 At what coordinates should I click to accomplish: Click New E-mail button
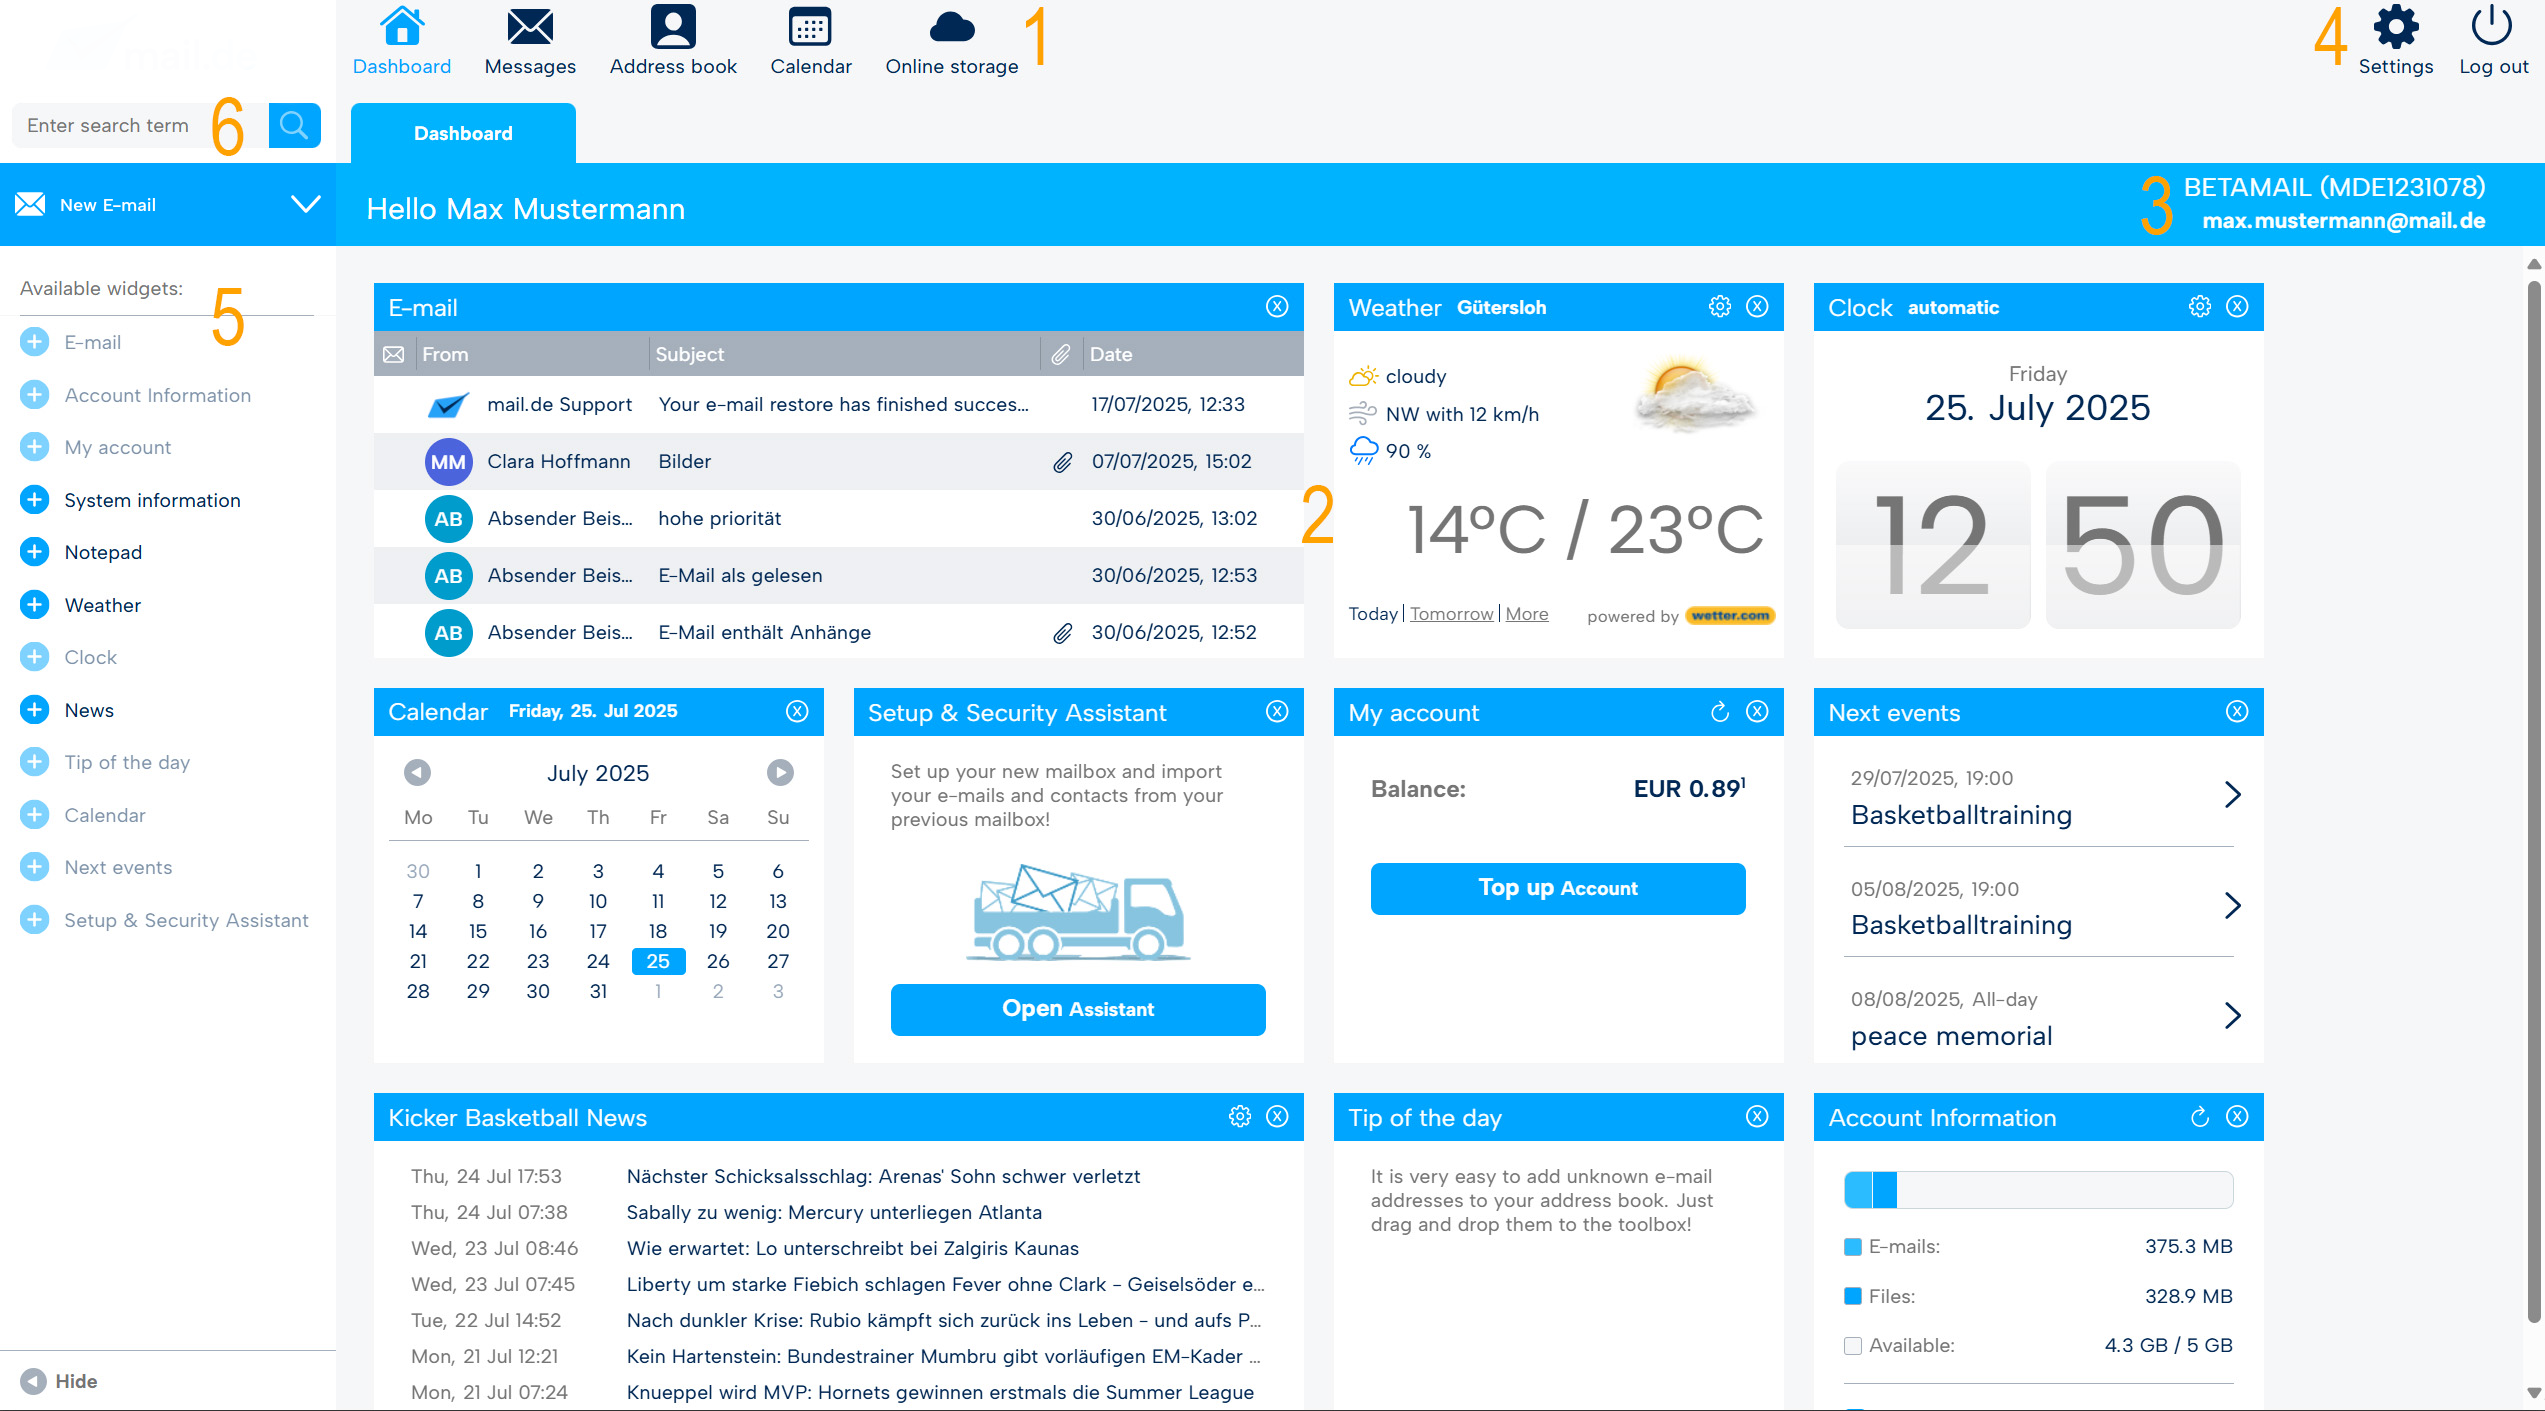pyautogui.click(x=107, y=205)
